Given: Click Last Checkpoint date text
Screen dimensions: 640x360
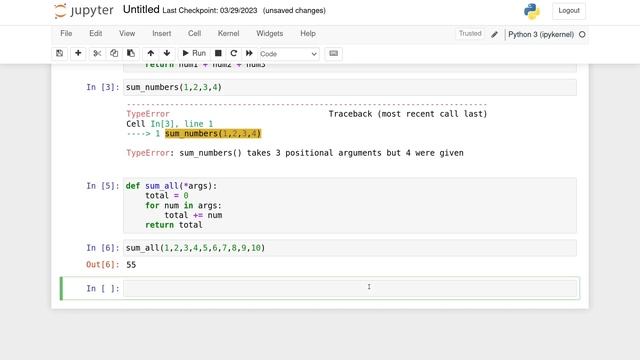Looking at the screenshot, I should coord(210,11).
